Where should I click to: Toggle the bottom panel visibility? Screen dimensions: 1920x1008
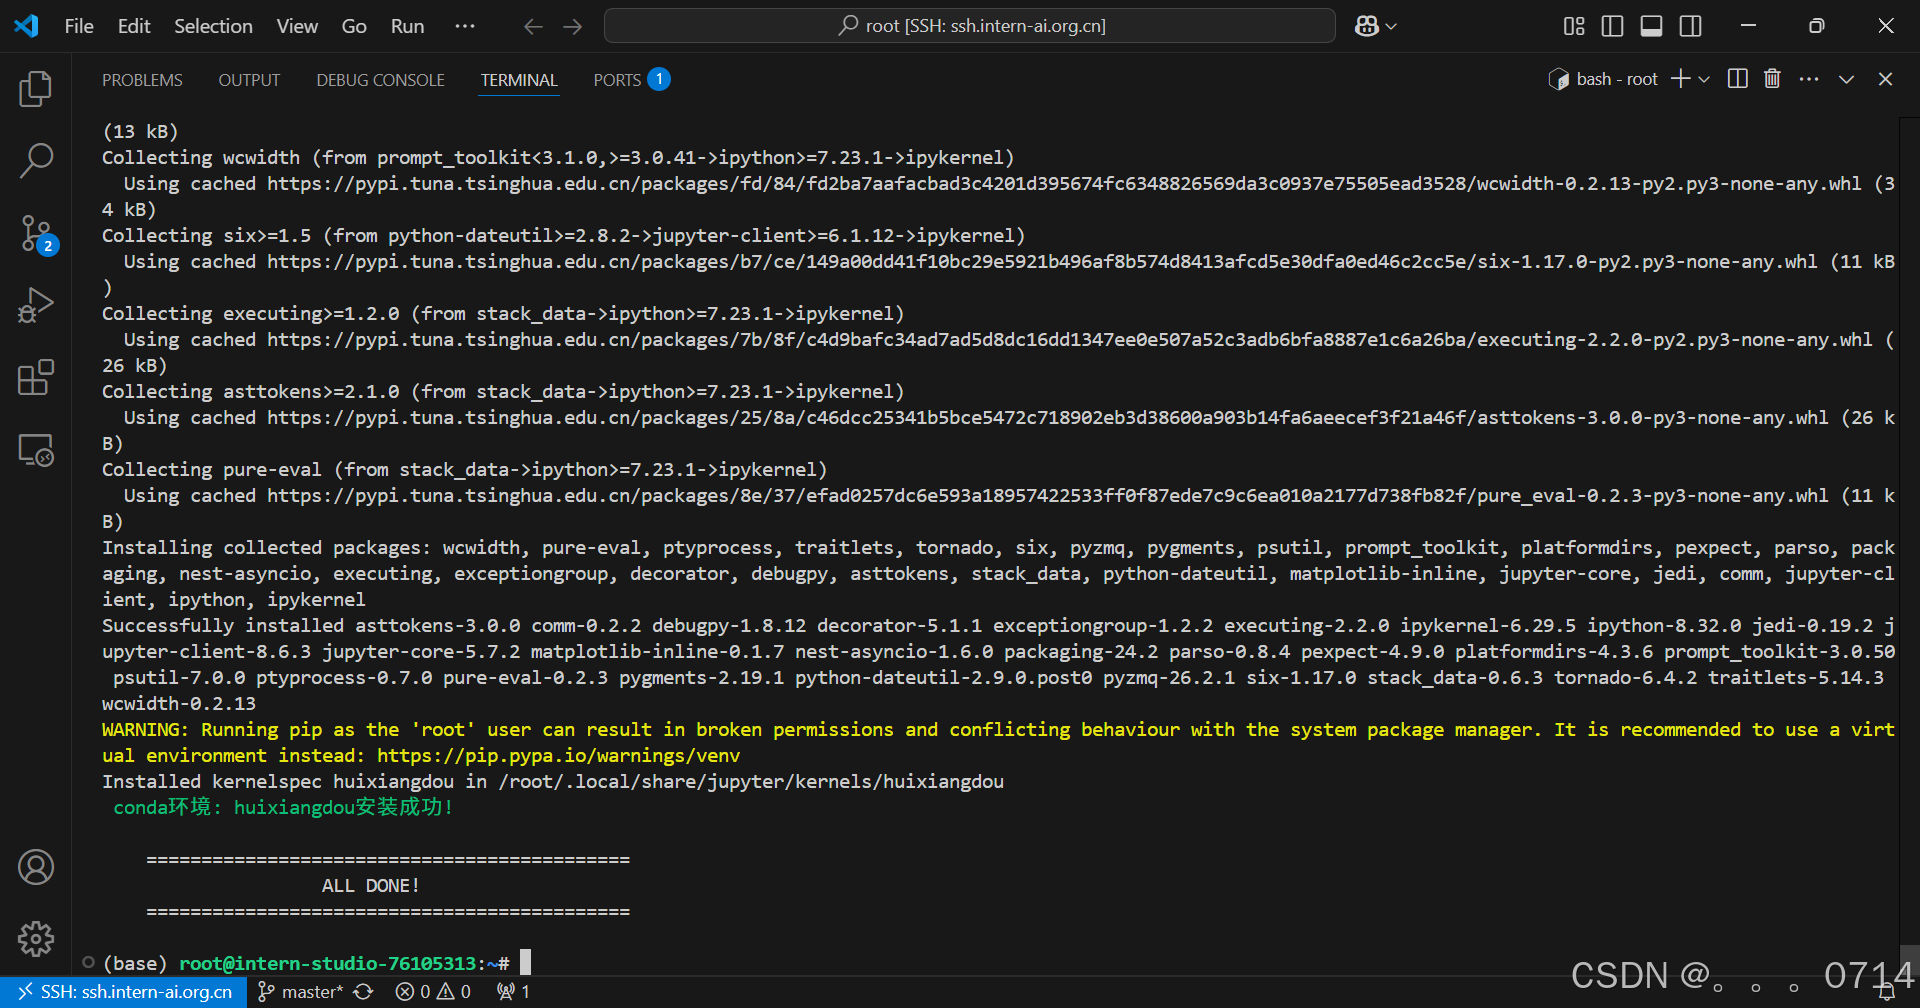(x=1651, y=26)
